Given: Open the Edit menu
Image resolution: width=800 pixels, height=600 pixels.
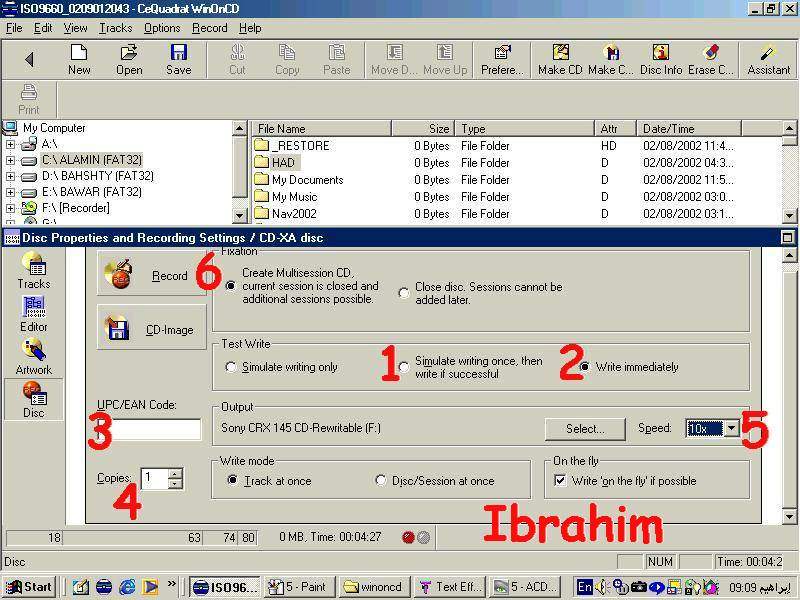Looking at the screenshot, I should pyautogui.click(x=43, y=28).
